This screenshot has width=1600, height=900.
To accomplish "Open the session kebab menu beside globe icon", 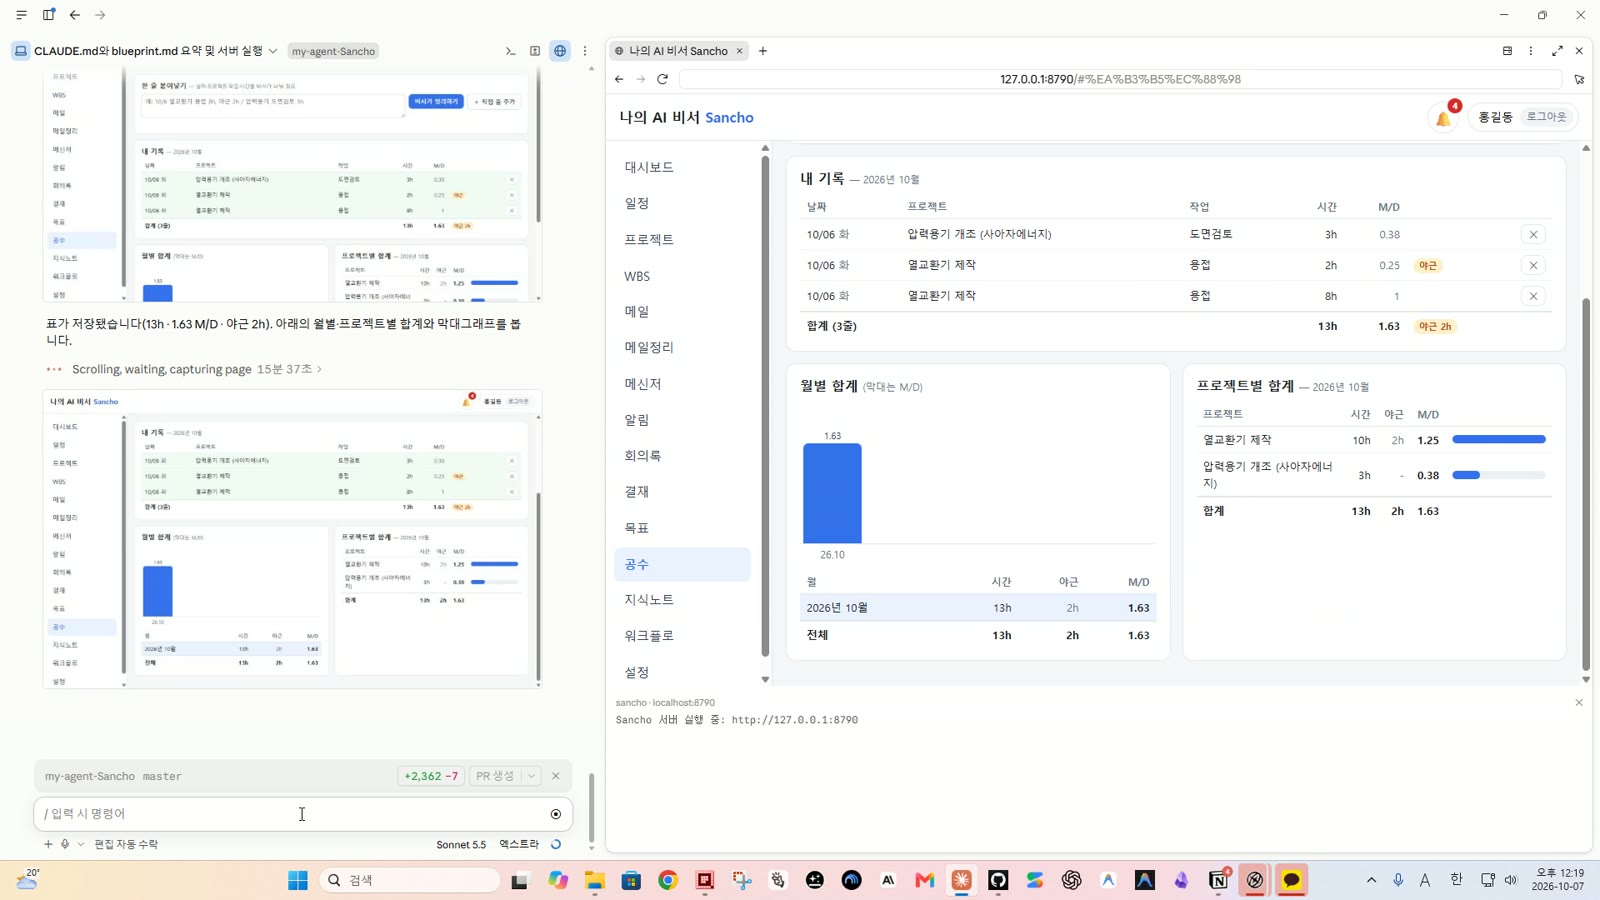I will coord(585,51).
